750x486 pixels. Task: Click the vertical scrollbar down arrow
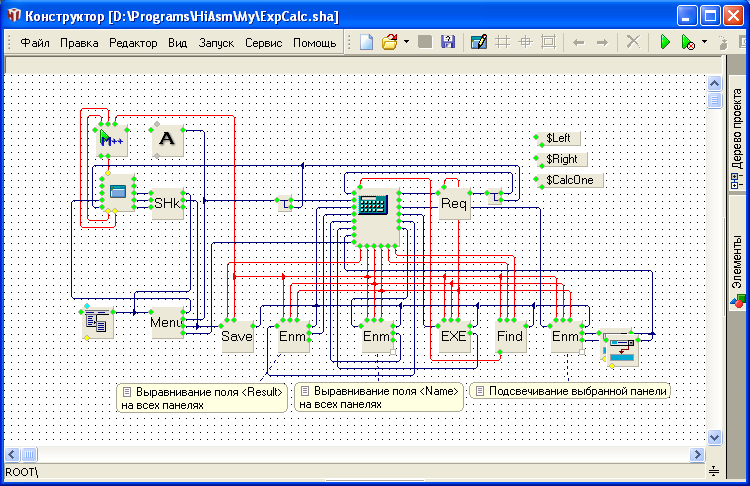(x=714, y=437)
